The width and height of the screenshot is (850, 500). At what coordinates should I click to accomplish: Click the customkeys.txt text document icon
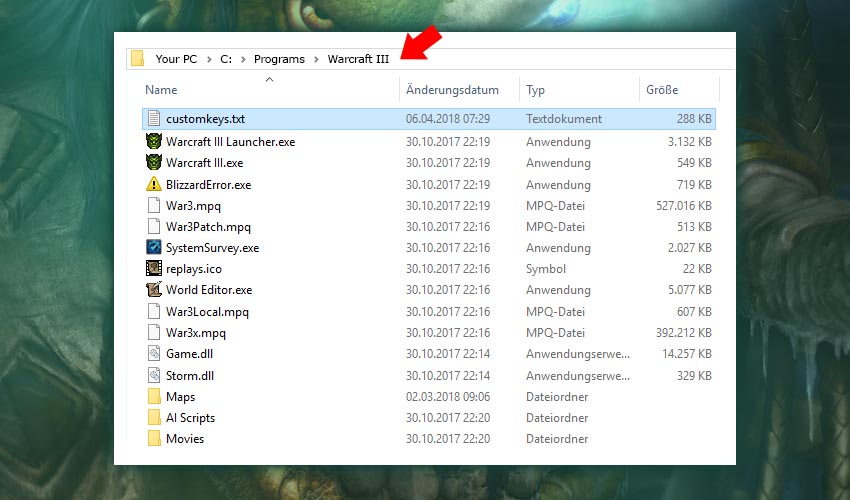154,119
